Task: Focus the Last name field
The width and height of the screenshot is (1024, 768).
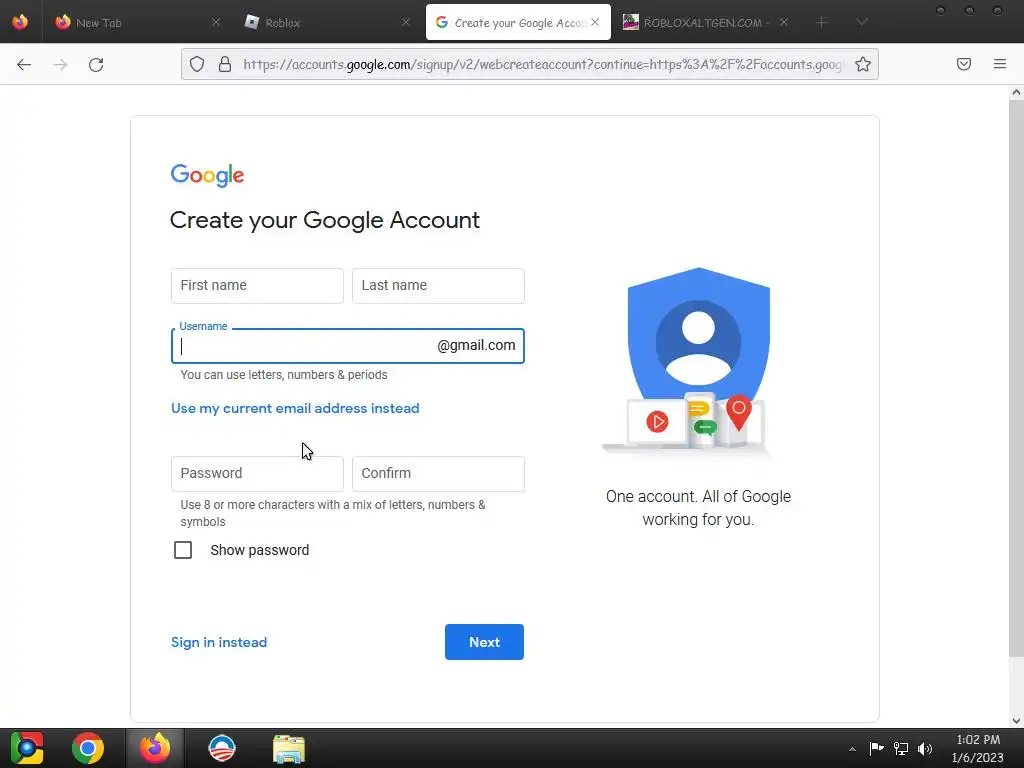Action: point(438,285)
